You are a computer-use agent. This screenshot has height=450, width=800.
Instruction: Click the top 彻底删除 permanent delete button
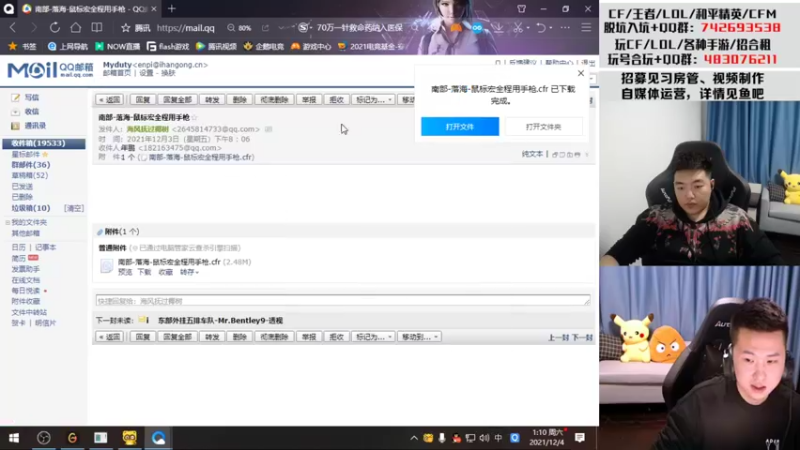[274, 99]
